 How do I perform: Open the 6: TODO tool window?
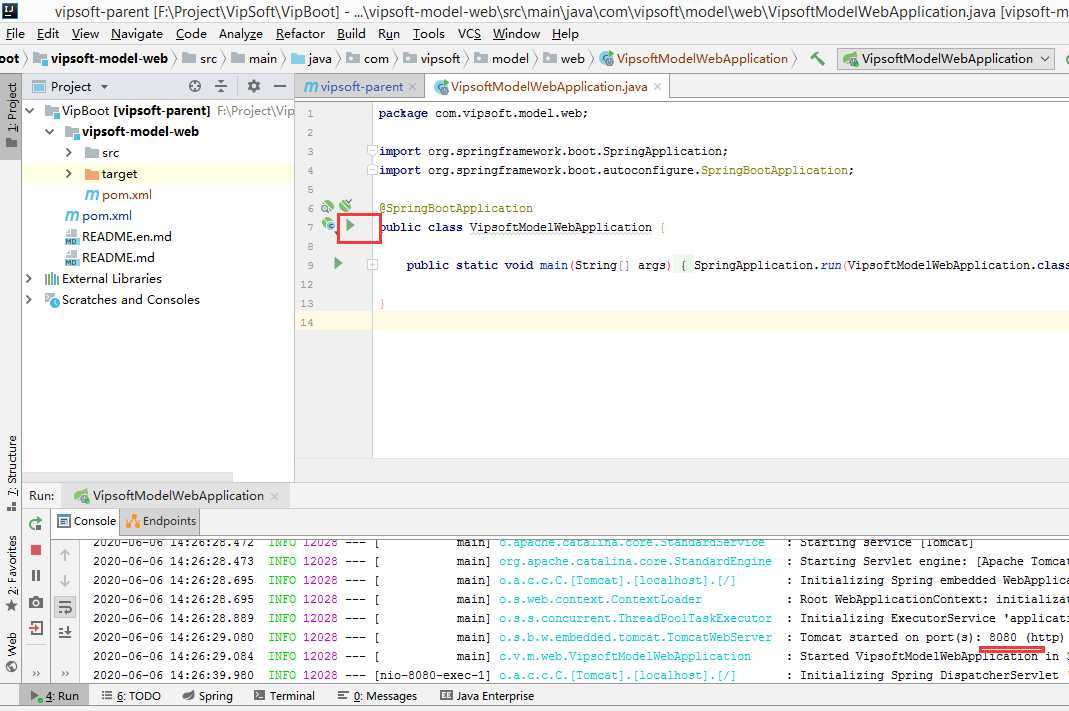[131, 696]
